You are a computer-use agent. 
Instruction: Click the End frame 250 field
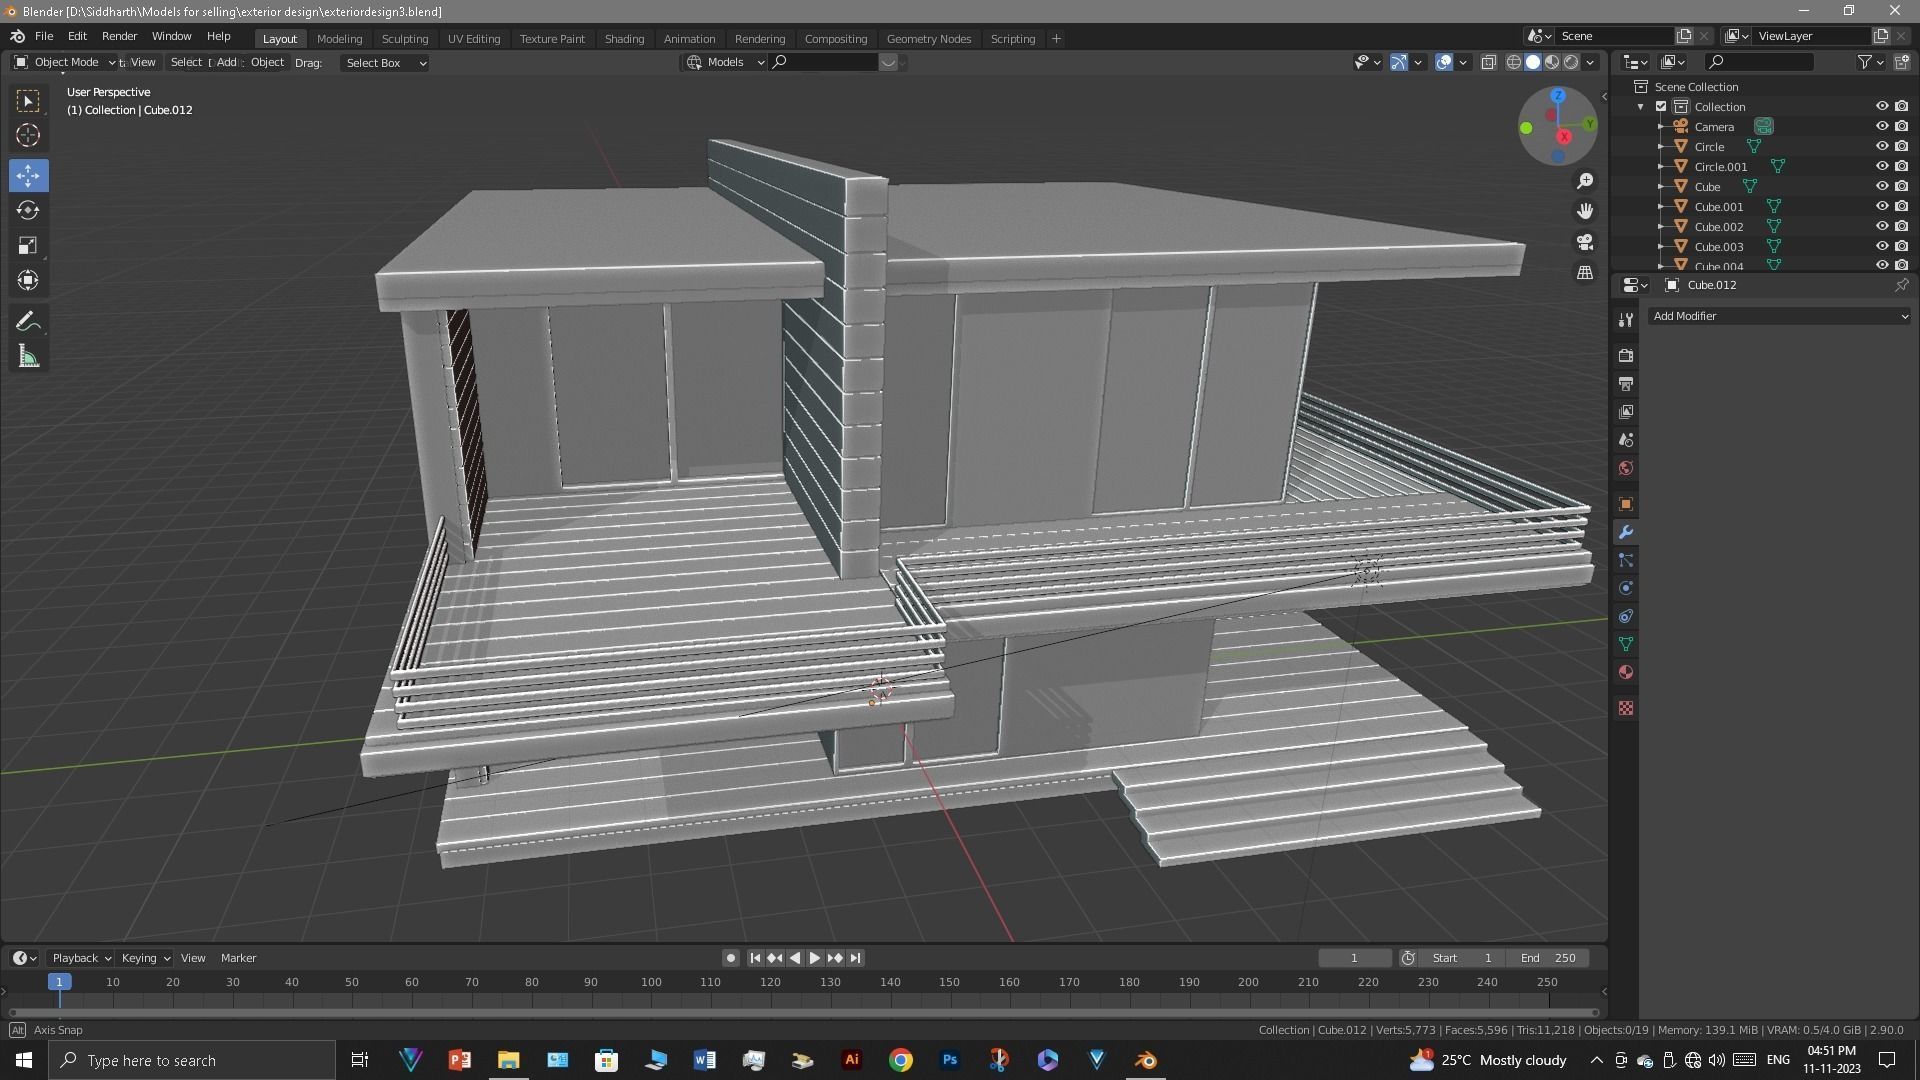click(x=1548, y=958)
